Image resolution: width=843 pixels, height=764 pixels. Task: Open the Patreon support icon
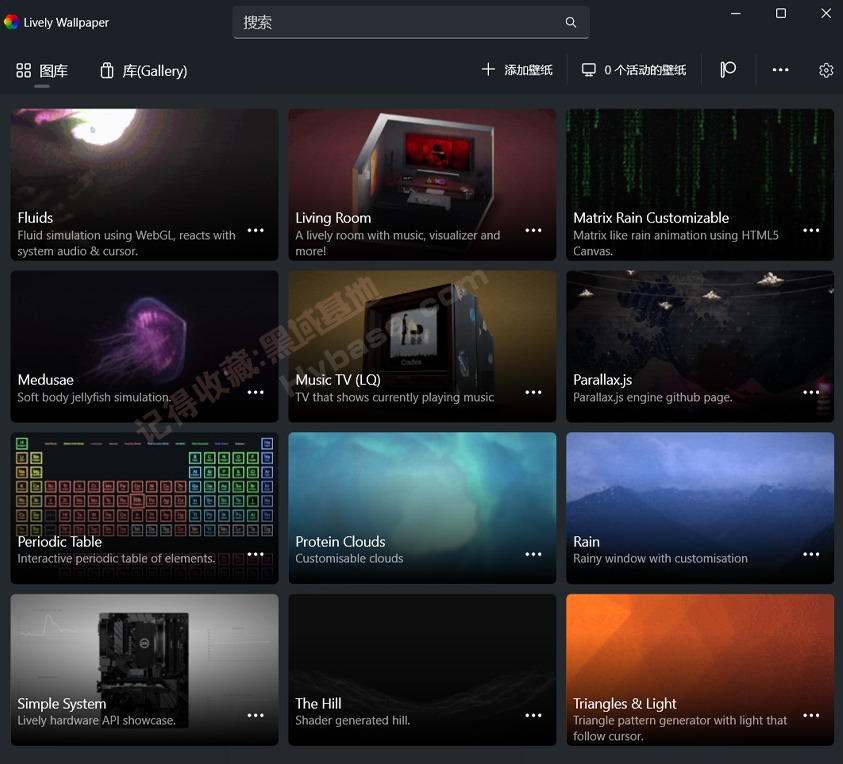click(x=728, y=69)
